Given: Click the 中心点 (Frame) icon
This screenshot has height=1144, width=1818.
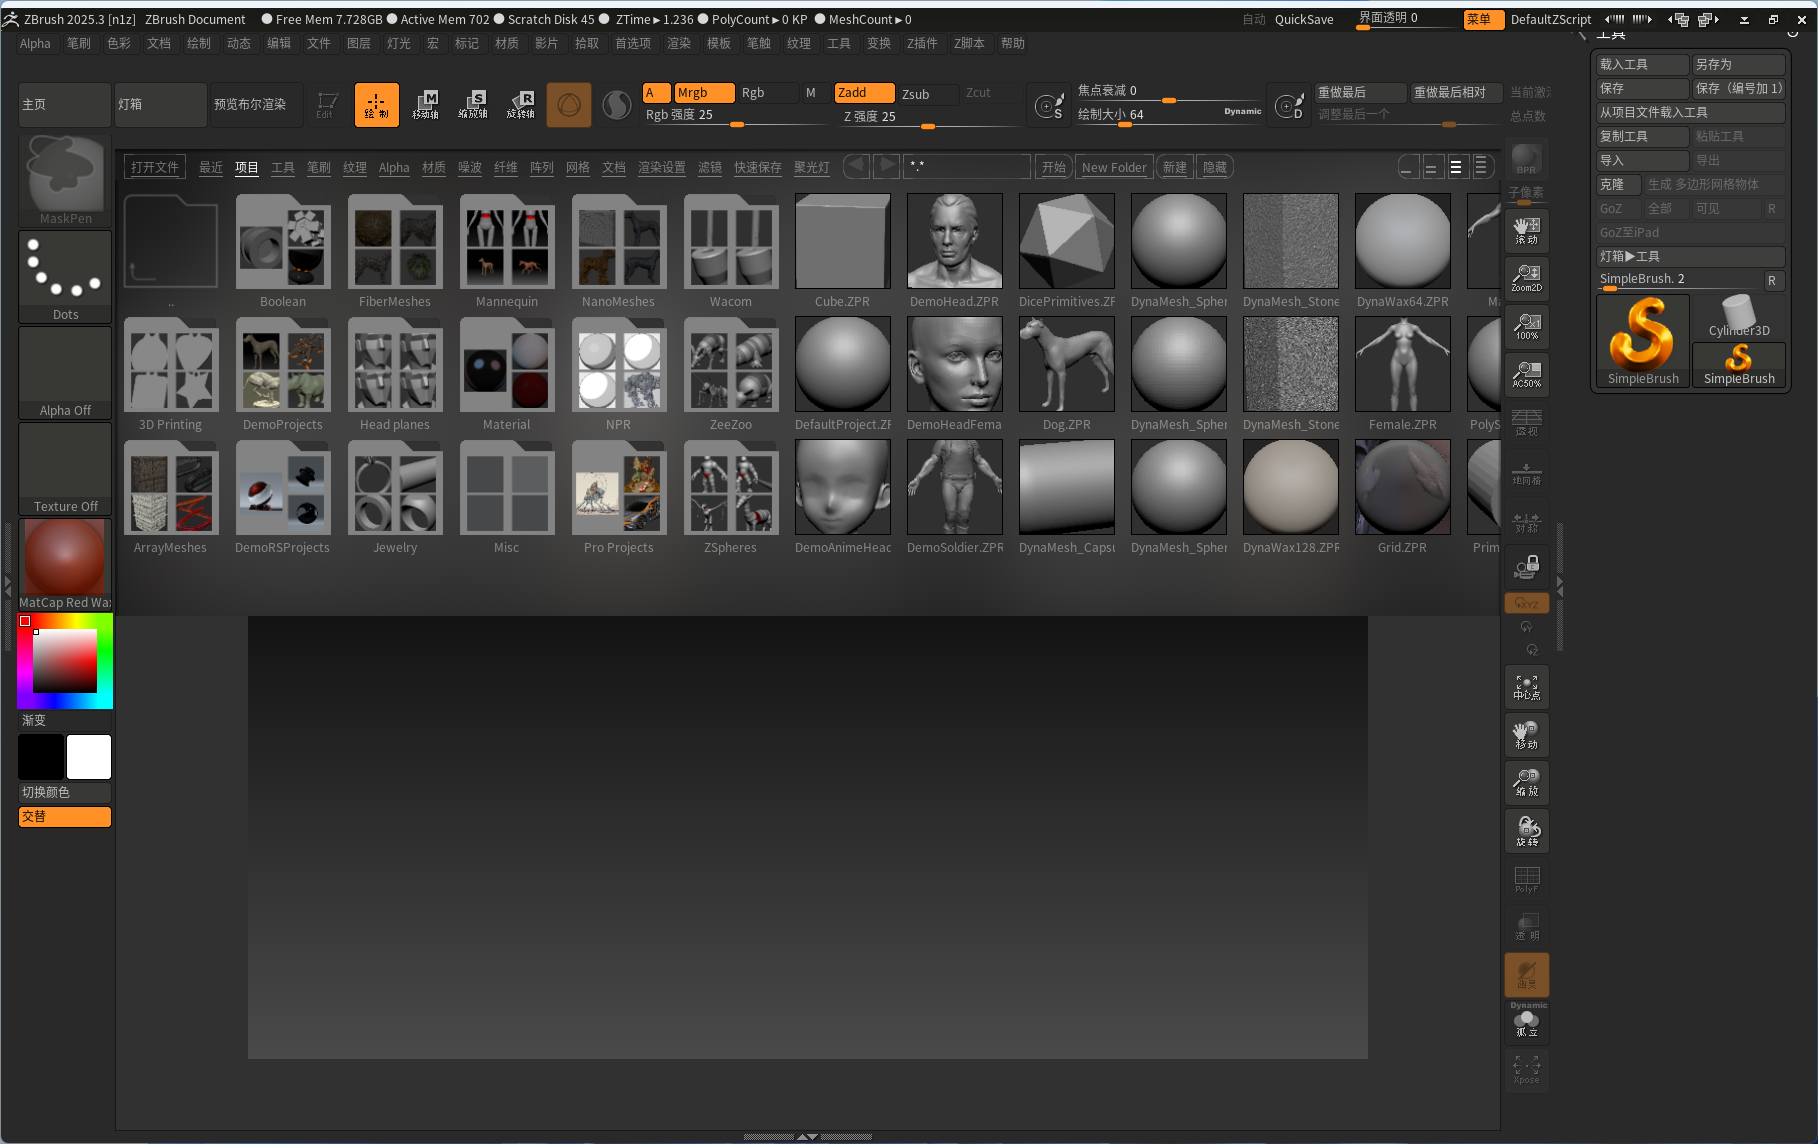Looking at the screenshot, I should click(1527, 687).
